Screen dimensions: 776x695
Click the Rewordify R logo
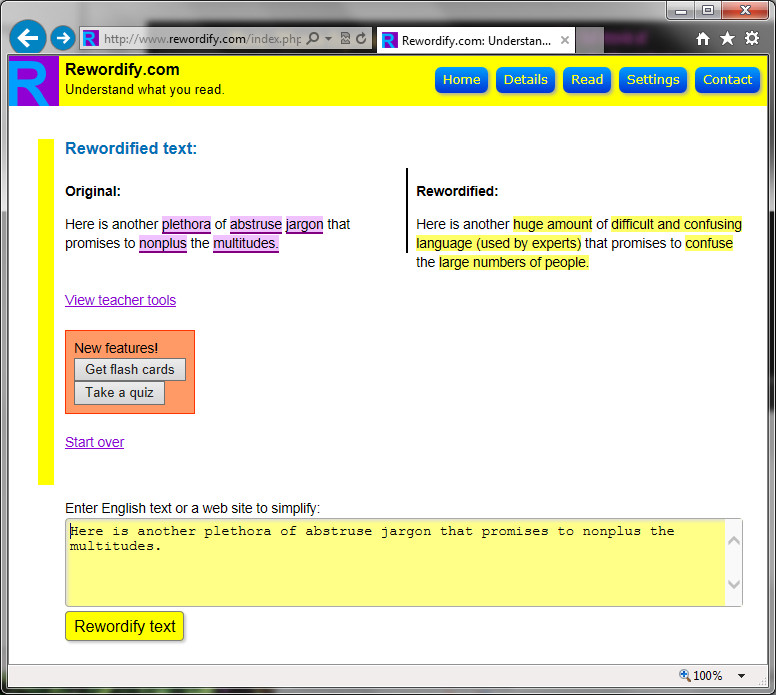[x=33, y=81]
